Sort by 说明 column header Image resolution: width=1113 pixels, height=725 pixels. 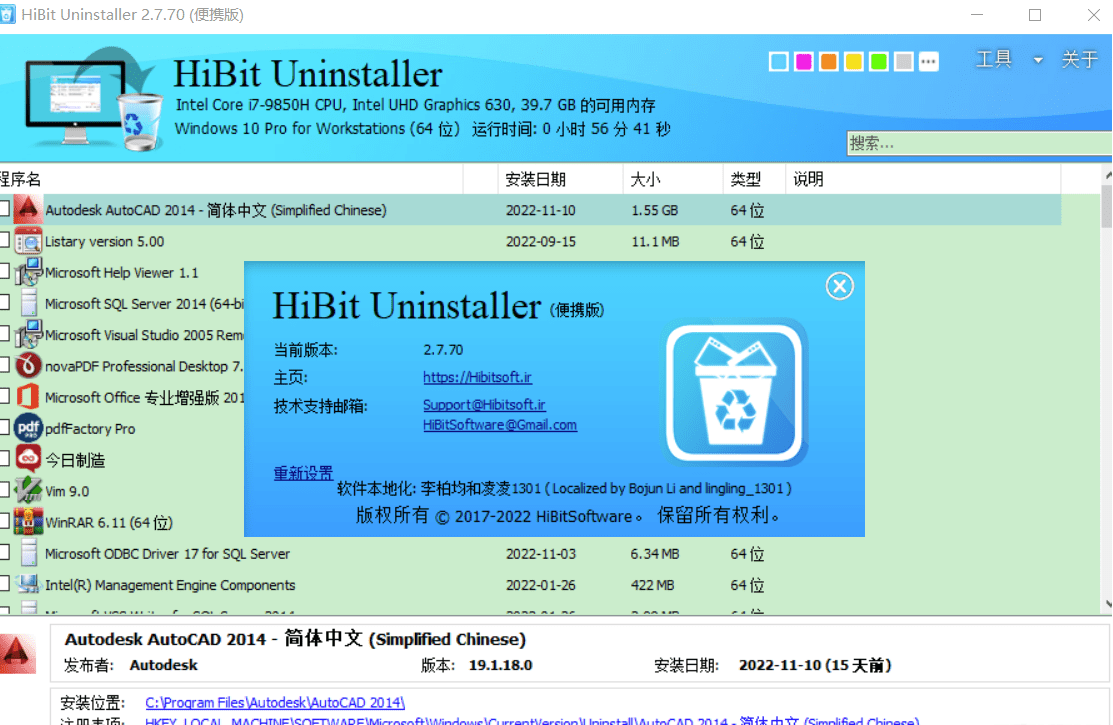923,179
